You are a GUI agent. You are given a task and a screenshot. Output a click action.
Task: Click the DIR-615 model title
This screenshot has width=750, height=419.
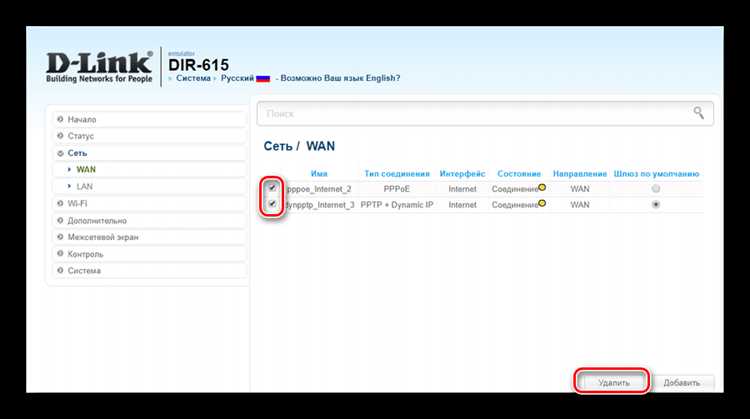click(x=199, y=65)
